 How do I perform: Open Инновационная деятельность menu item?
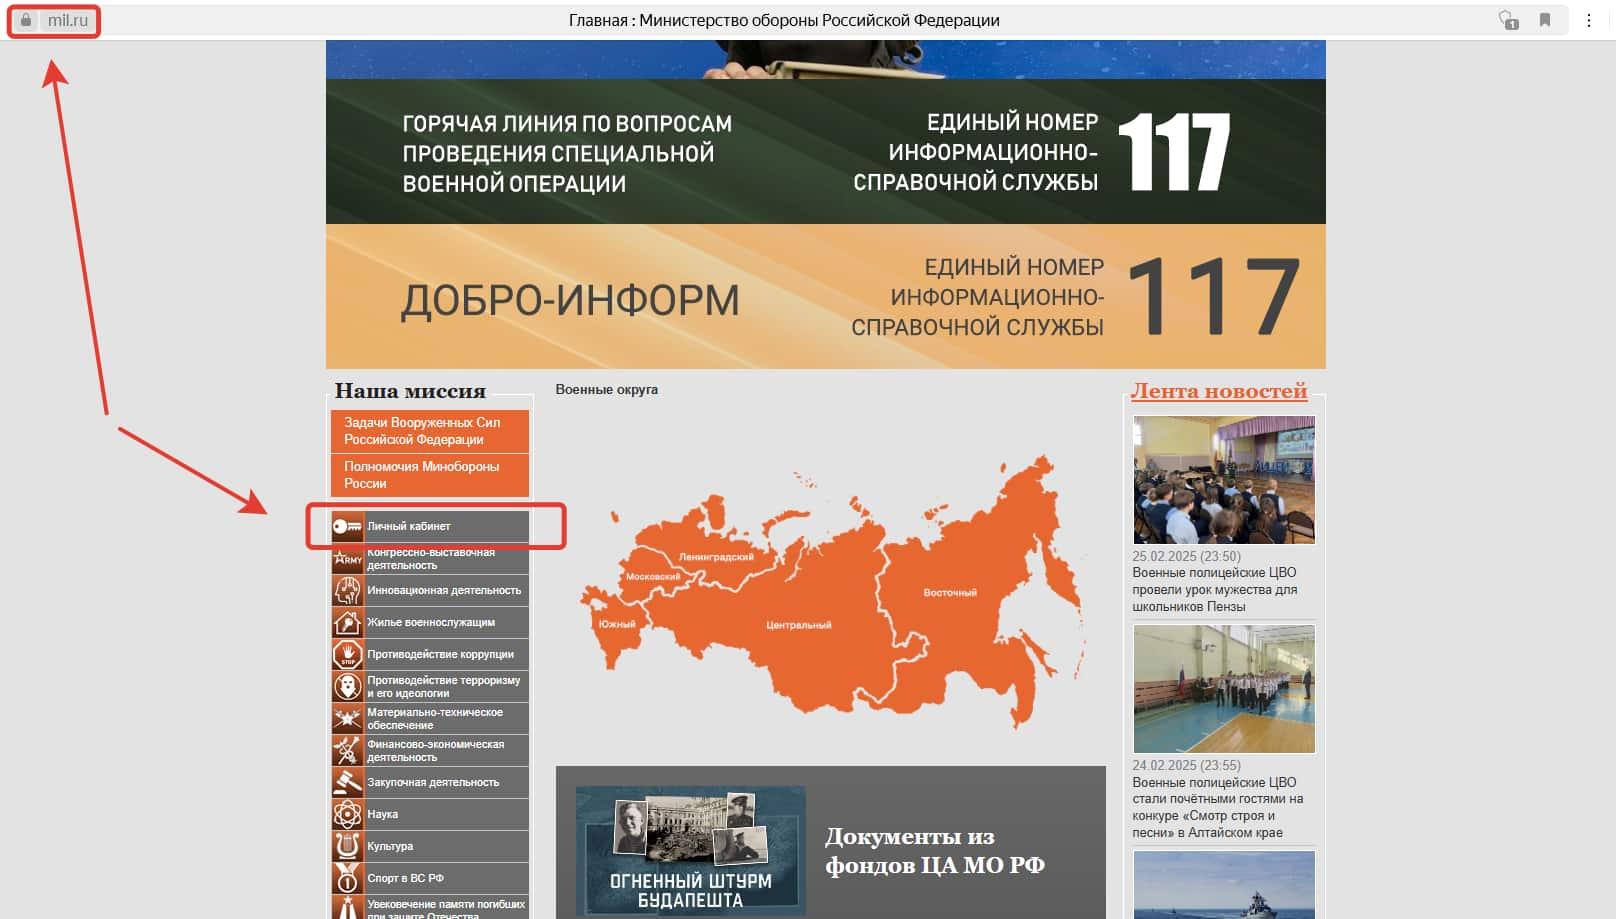tap(443, 590)
